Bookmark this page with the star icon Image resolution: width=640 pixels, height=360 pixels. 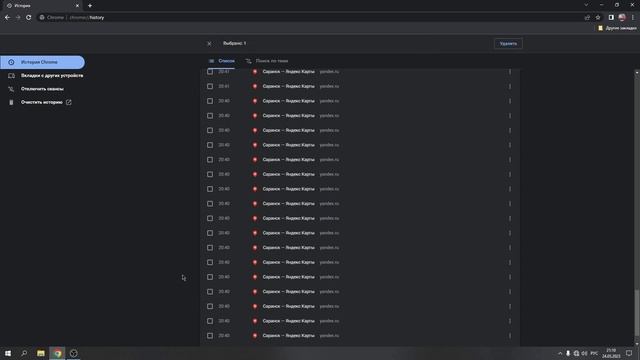pyautogui.click(x=598, y=18)
